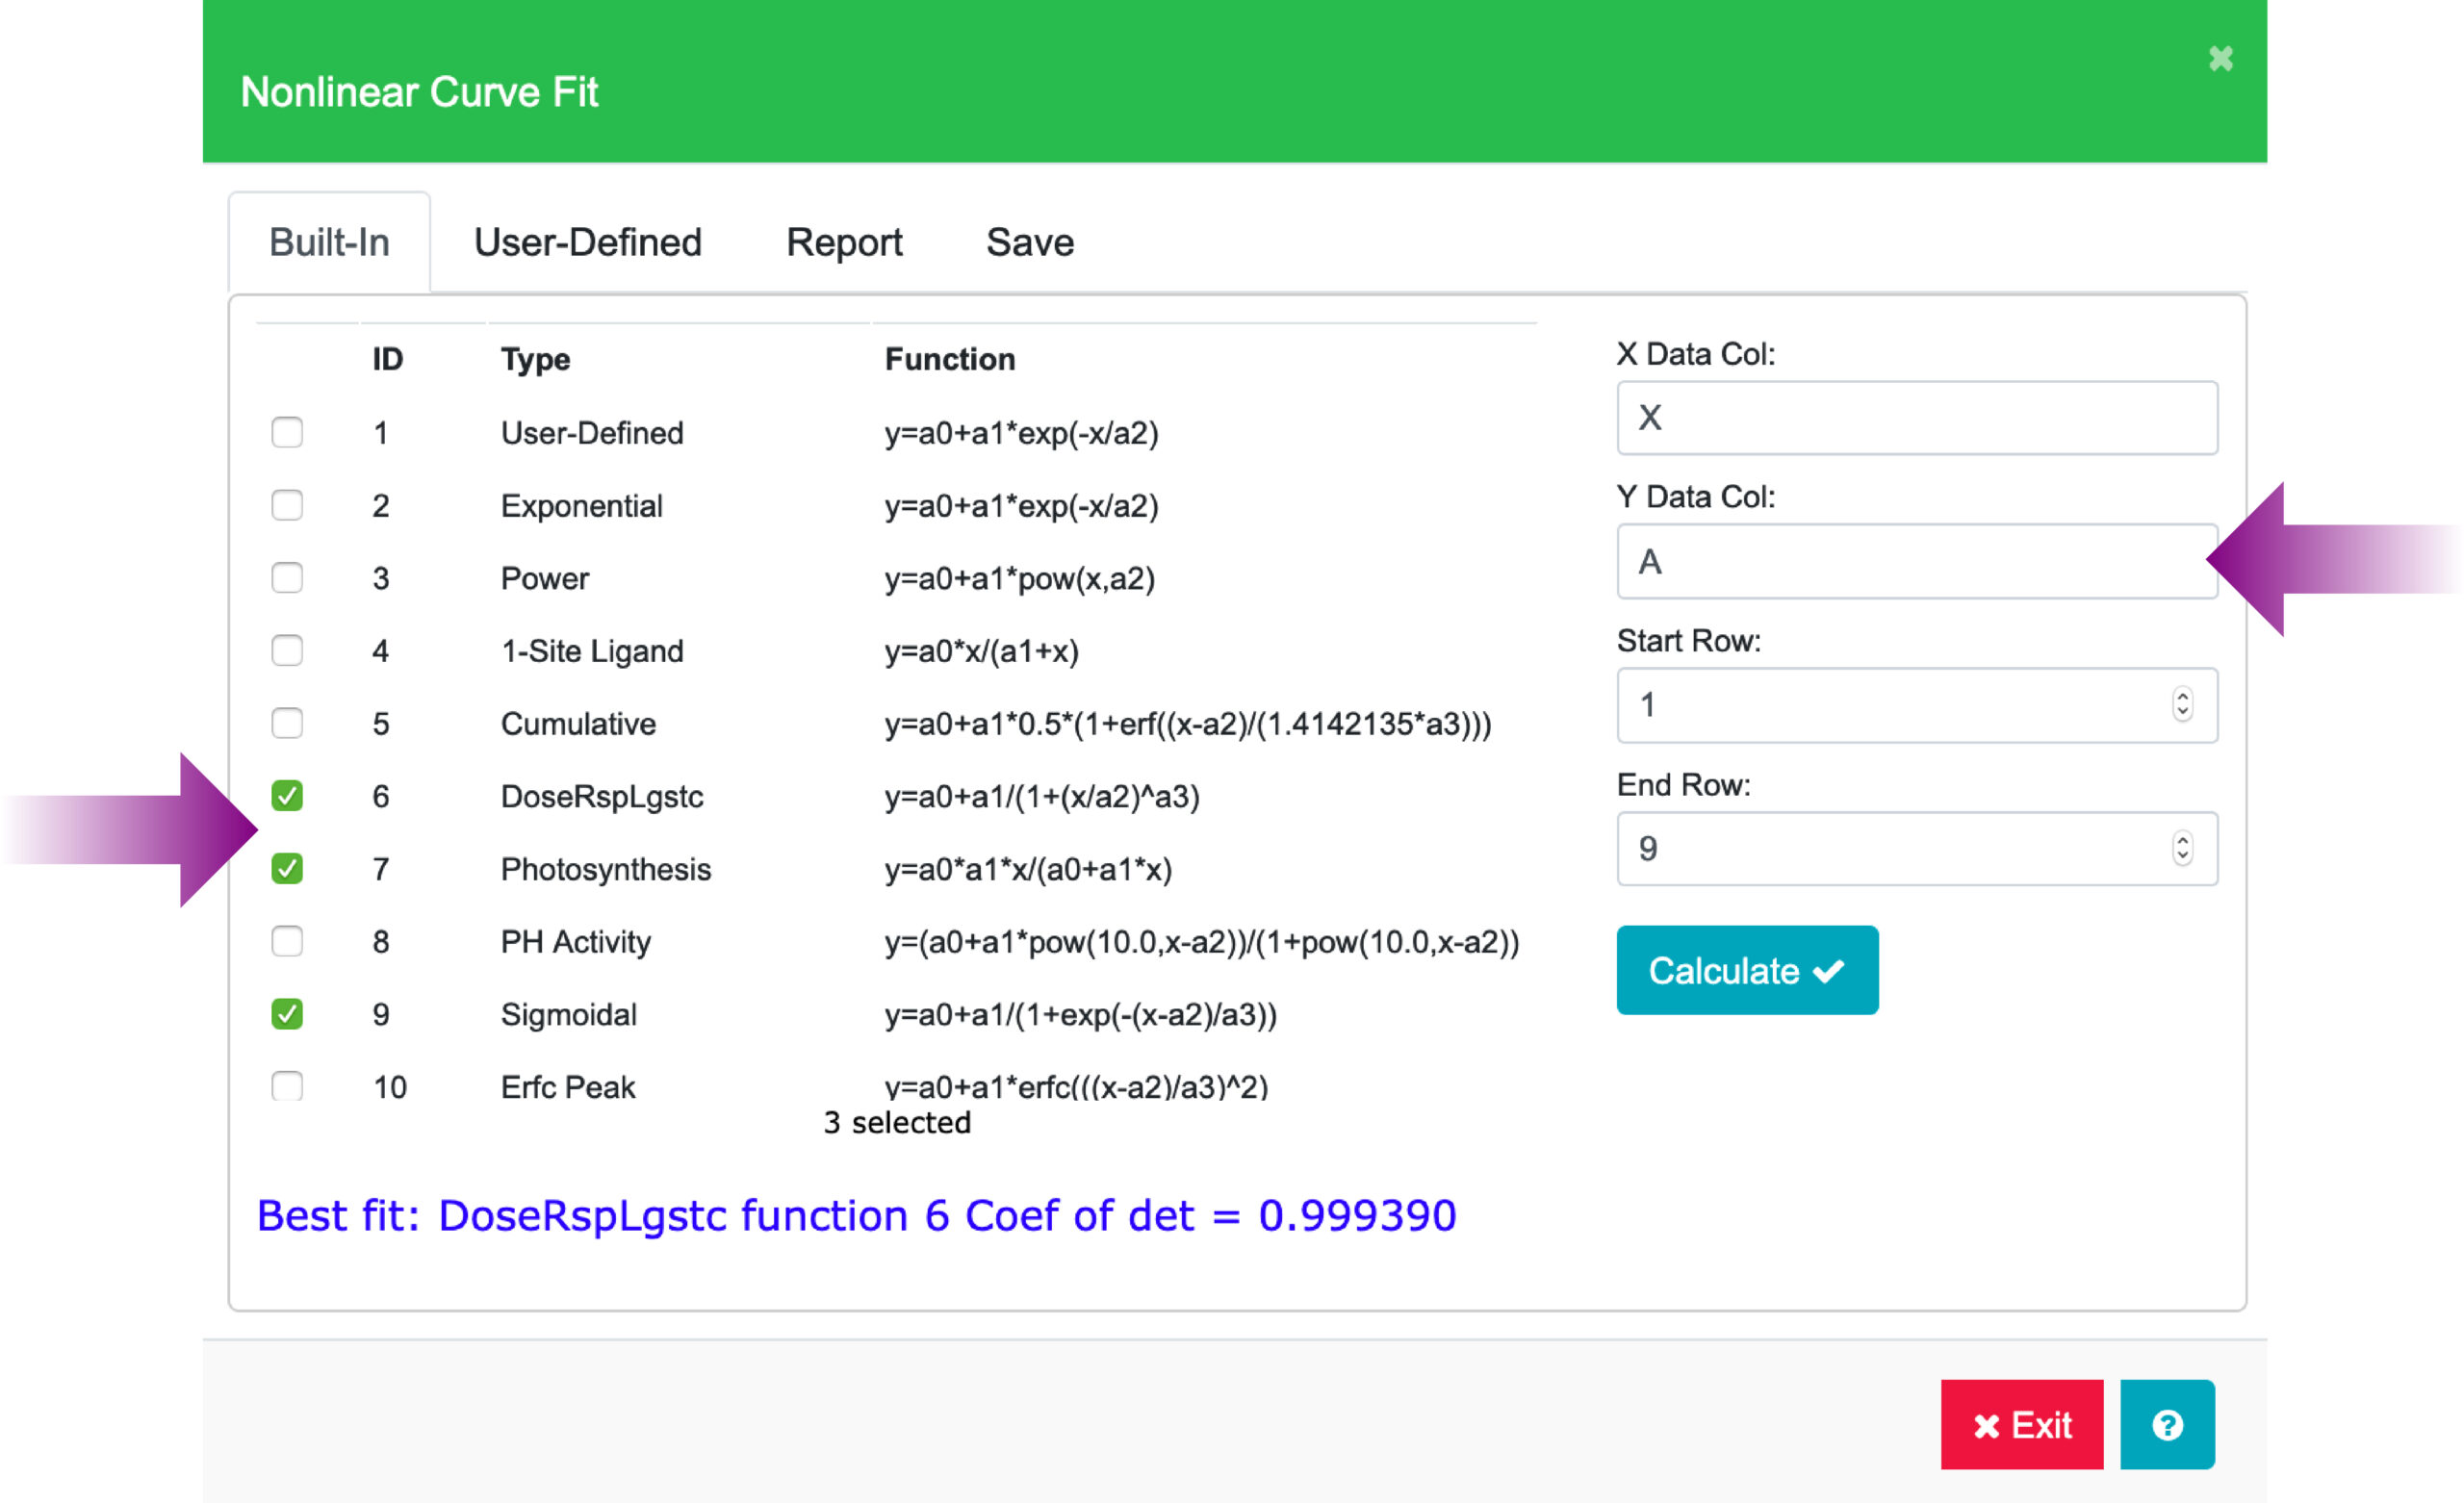Image resolution: width=2464 pixels, height=1503 pixels.
Task: Enable the PH Activity checkbox
Action: click(287, 941)
